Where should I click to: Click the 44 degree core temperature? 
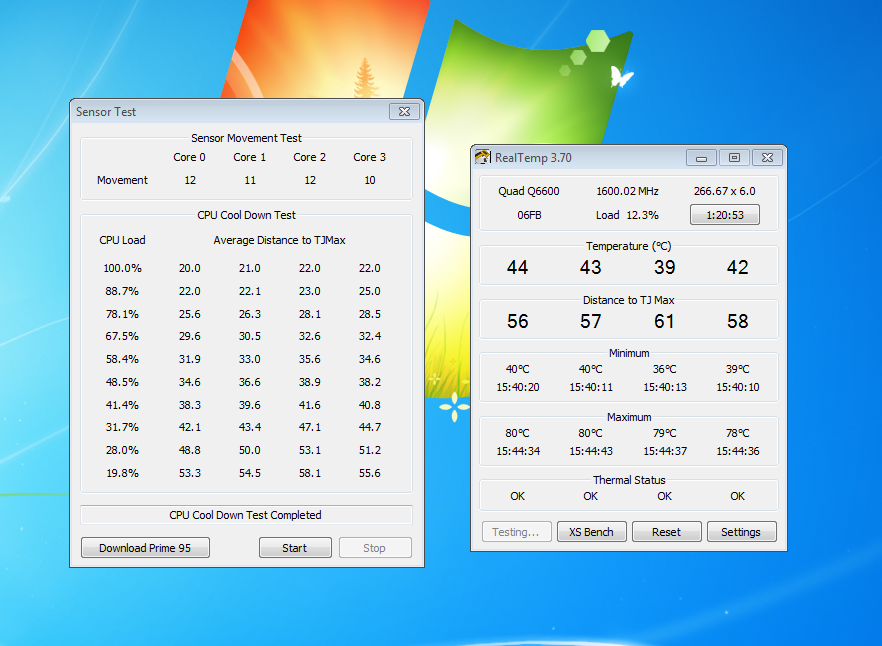coord(518,267)
